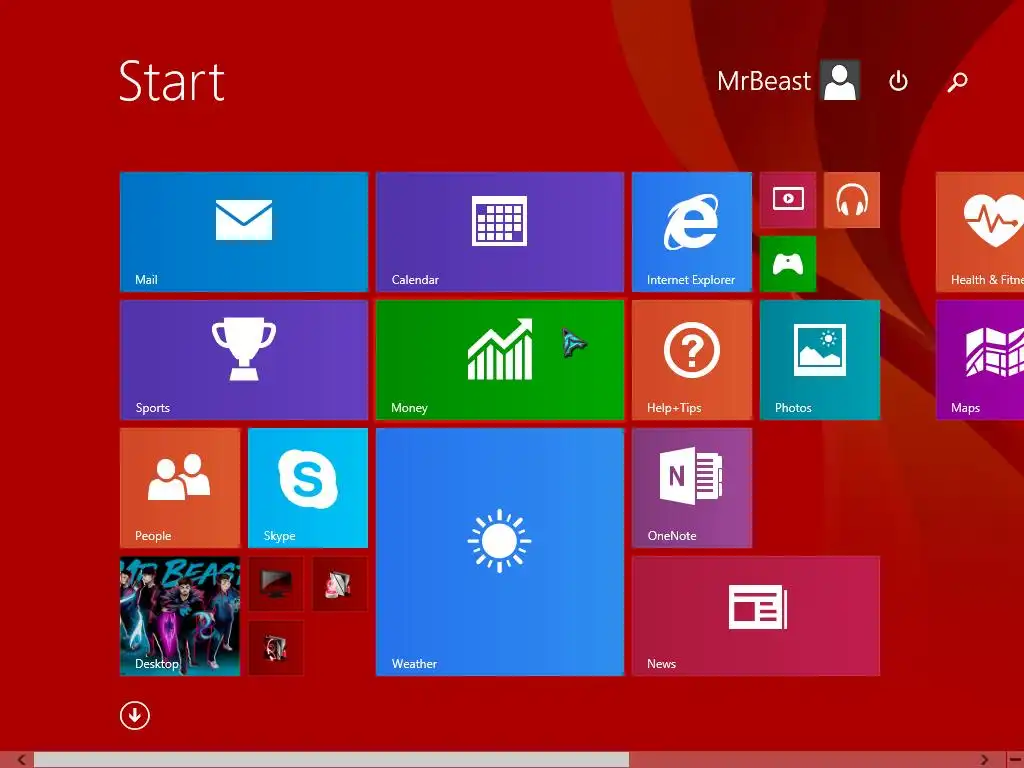Open the OneNote tile
The width and height of the screenshot is (1024, 768).
coord(692,488)
